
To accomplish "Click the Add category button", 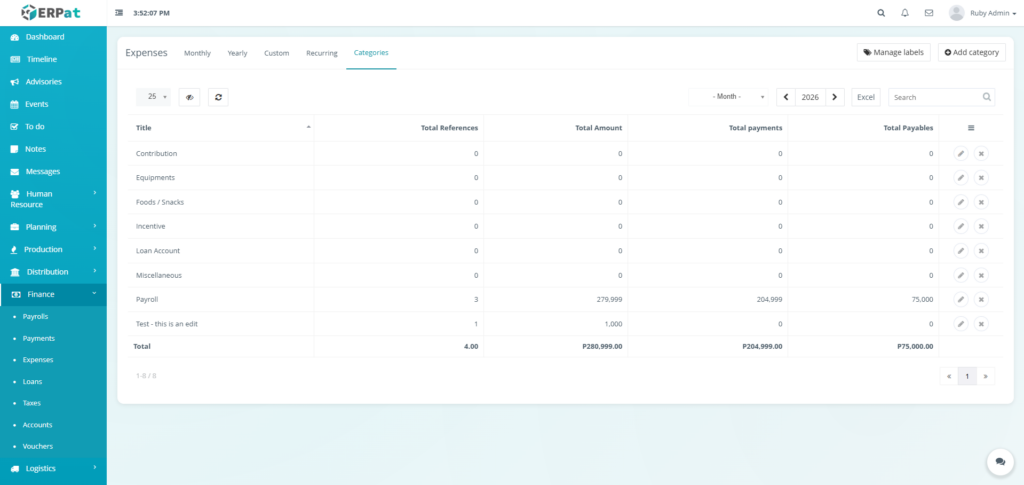I will 971,52.
